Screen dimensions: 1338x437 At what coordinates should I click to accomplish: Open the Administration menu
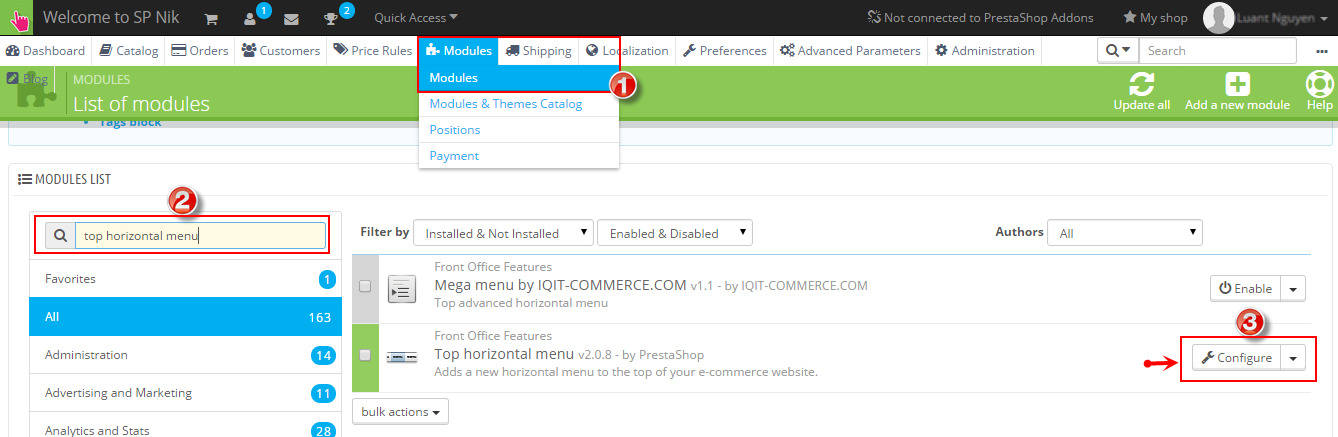[985, 50]
